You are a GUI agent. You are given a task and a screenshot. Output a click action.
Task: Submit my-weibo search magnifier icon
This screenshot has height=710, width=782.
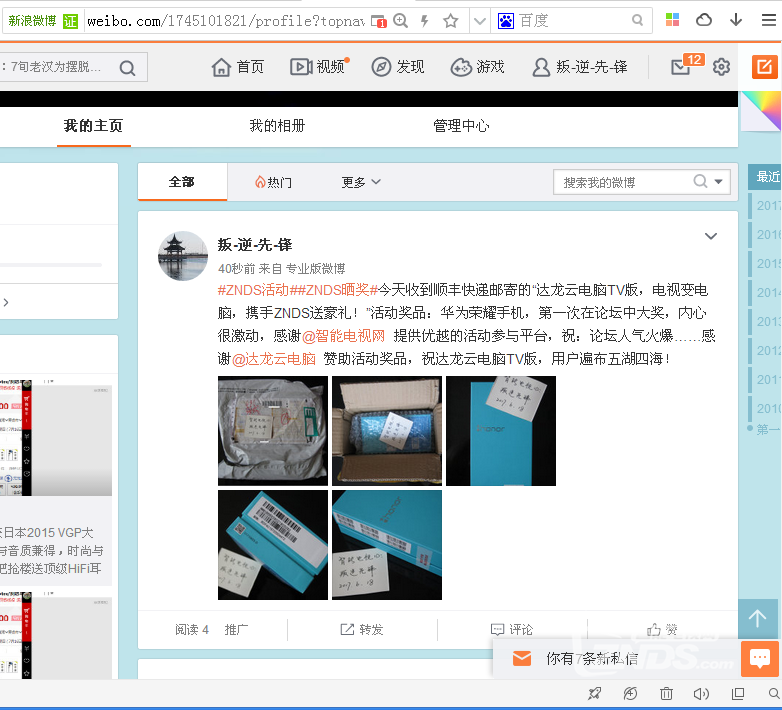click(701, 181)
